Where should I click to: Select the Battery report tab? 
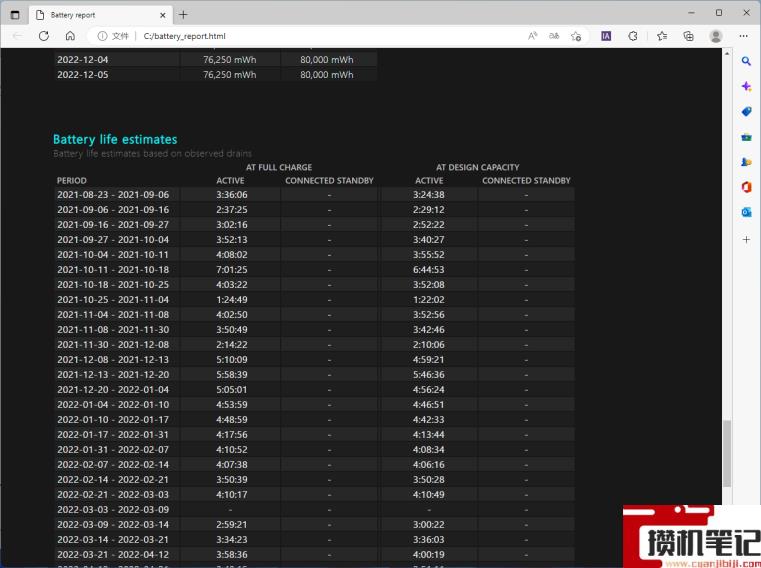(x=101, y=15)
